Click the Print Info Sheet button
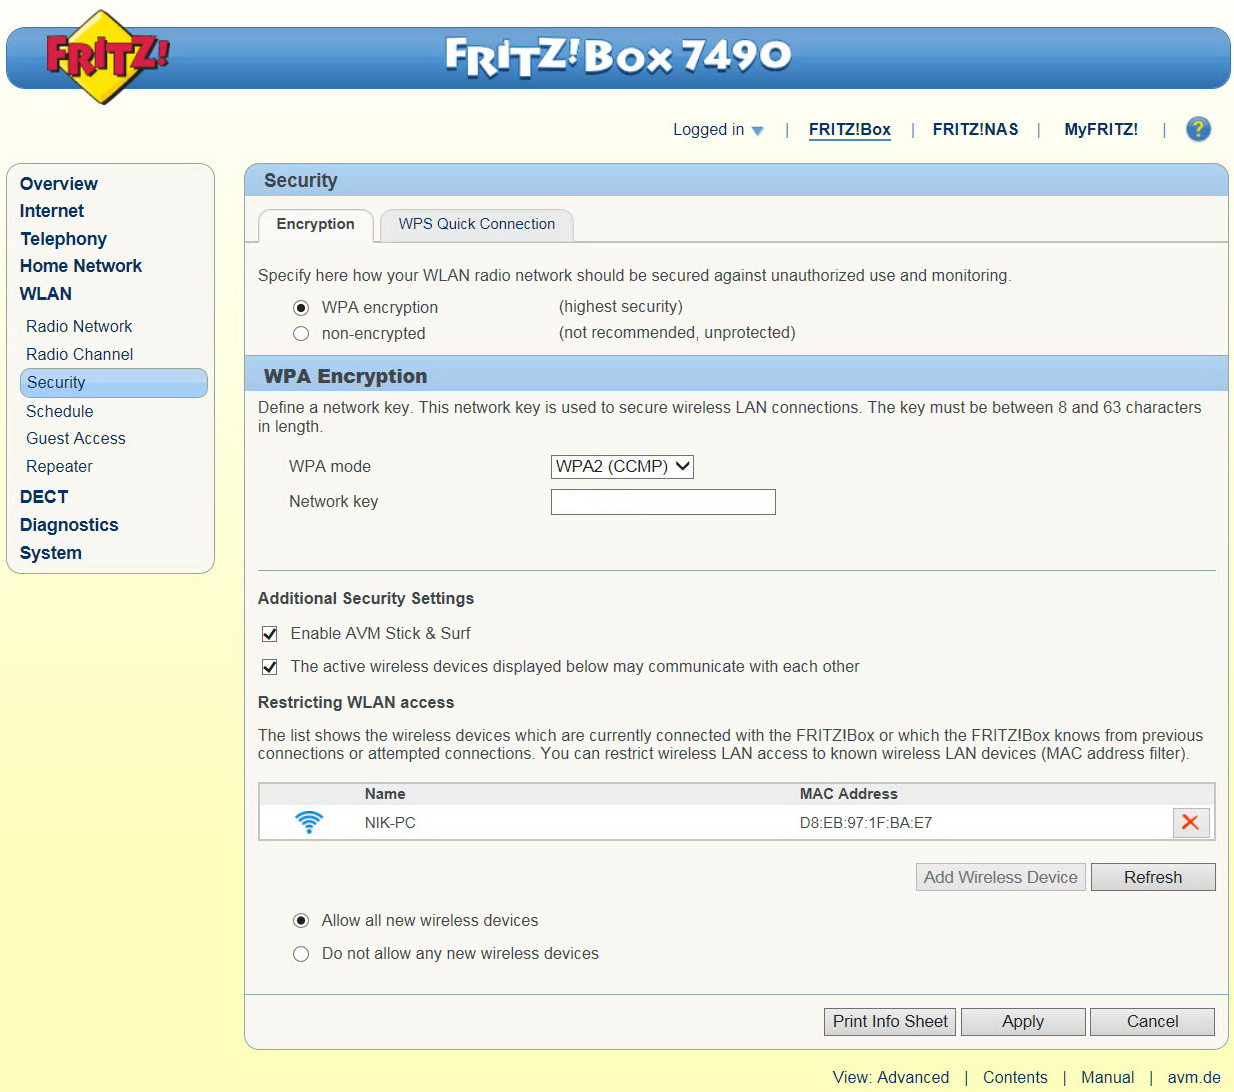1234x1092 pixels. [x=890, y=1022]
